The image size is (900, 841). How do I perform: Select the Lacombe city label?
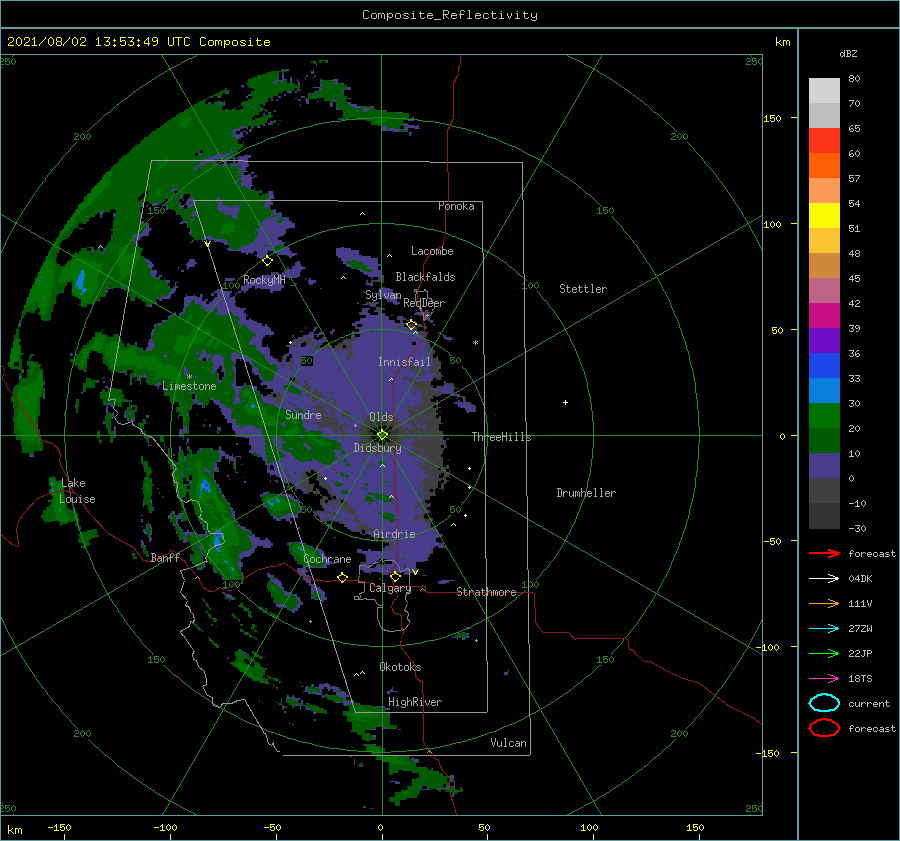click(432, 251)
